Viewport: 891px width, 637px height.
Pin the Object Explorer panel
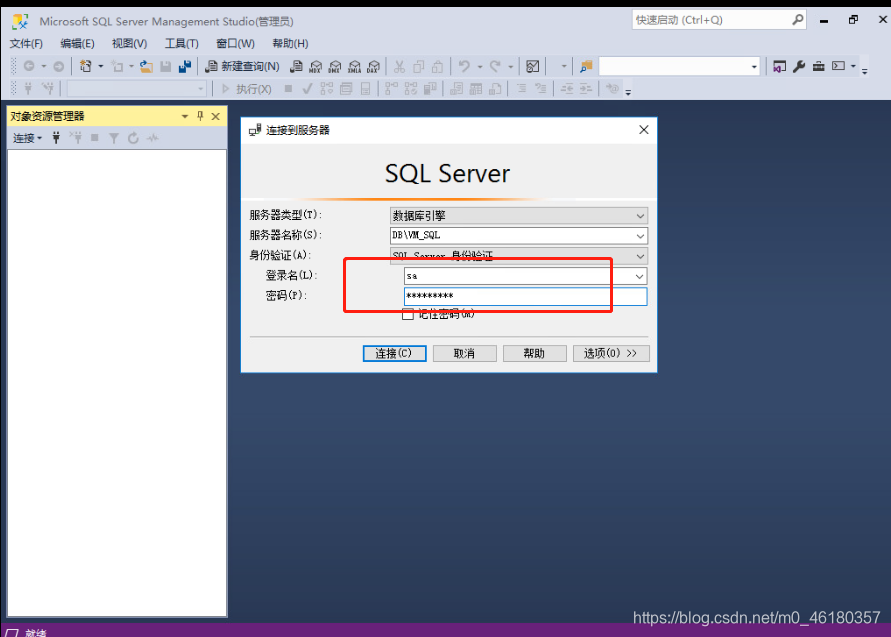(200, 116)
